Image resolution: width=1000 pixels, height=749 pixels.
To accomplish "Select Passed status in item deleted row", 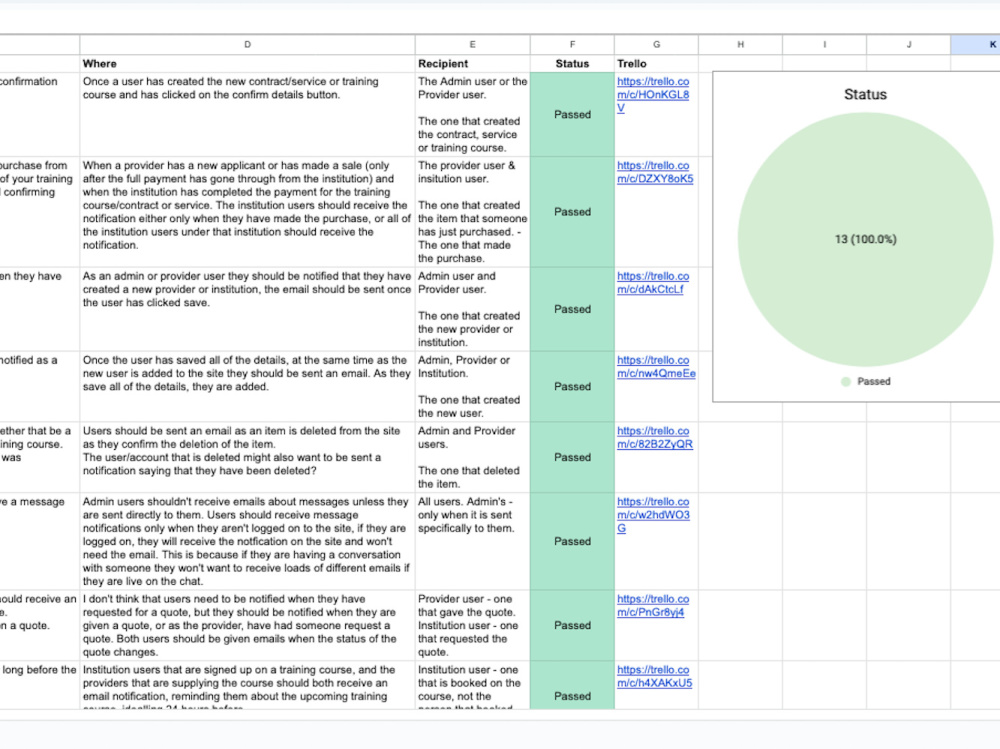I will click(572, 457).
